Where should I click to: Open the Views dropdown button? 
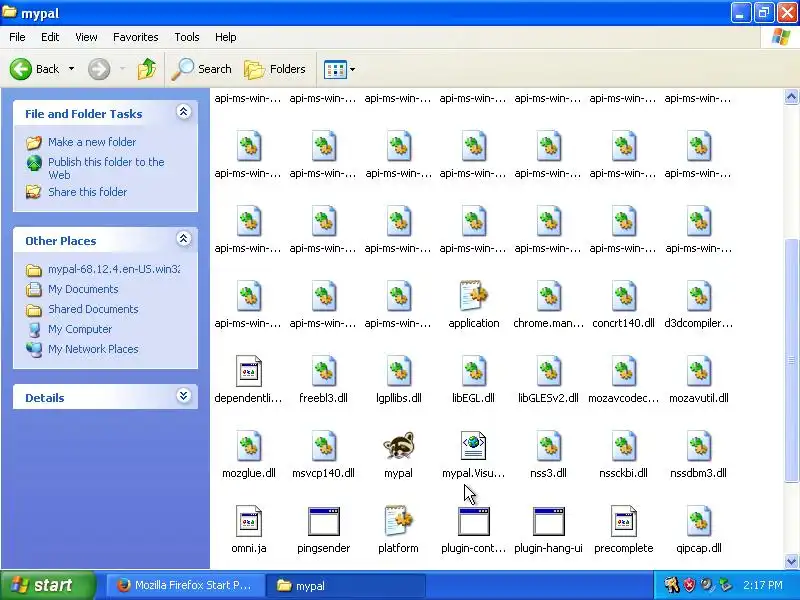339,69
